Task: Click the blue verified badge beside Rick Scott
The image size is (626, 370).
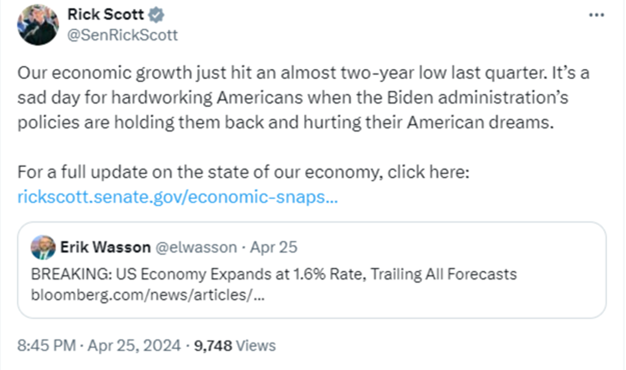Action: click(x=156, y=15)
